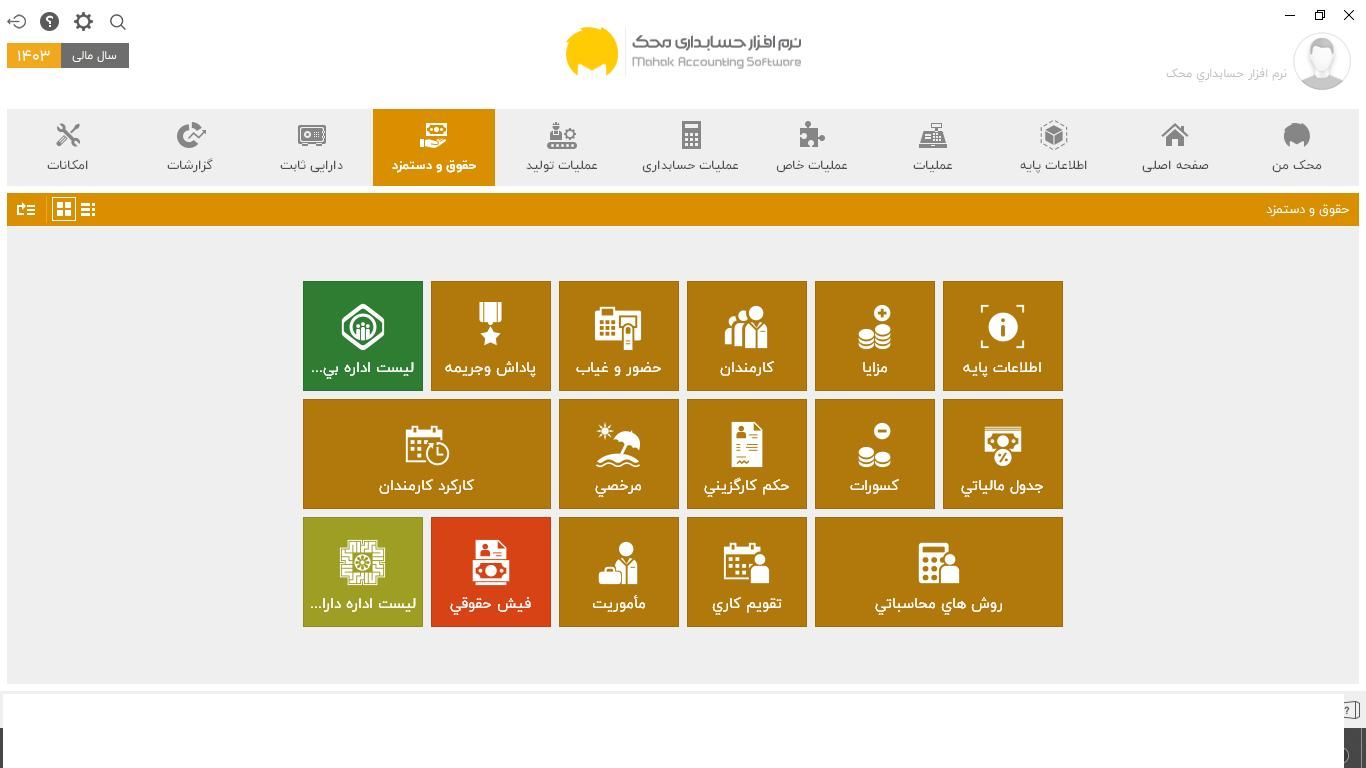Open the پاداش وجريمه tile
The height and width of the screenshot is (768, 1366).
click(490, 336)
